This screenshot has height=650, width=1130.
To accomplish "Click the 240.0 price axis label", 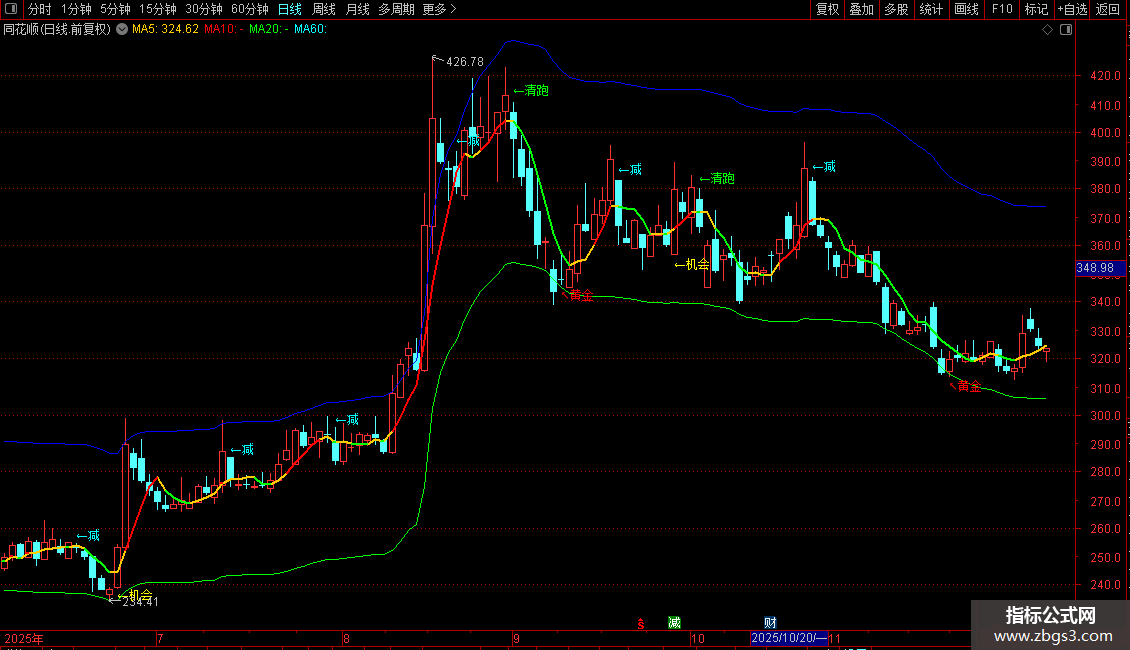I will [x=1105, y=585].
